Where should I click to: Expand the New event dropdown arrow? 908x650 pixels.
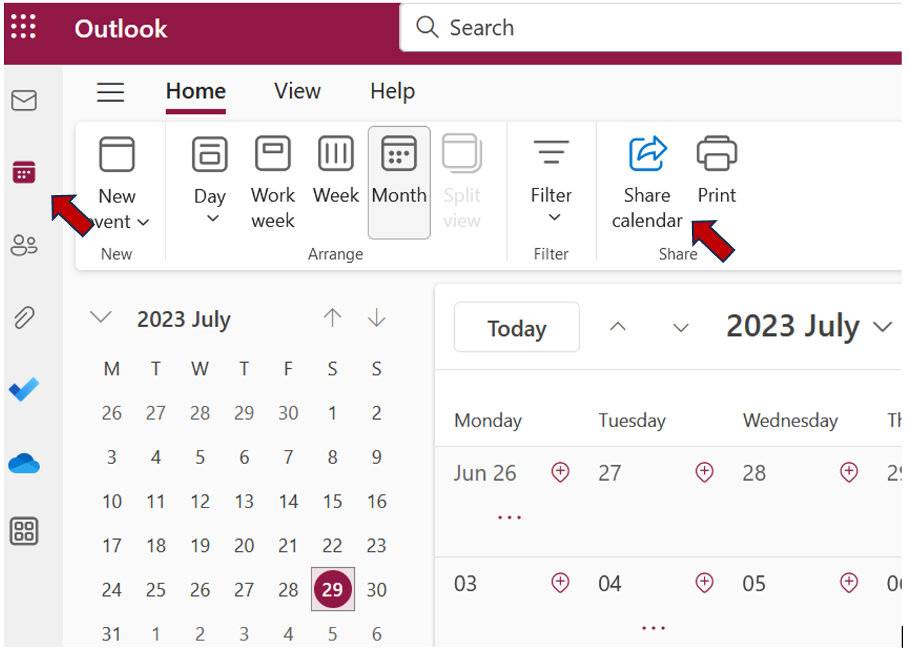pos(143,222)
